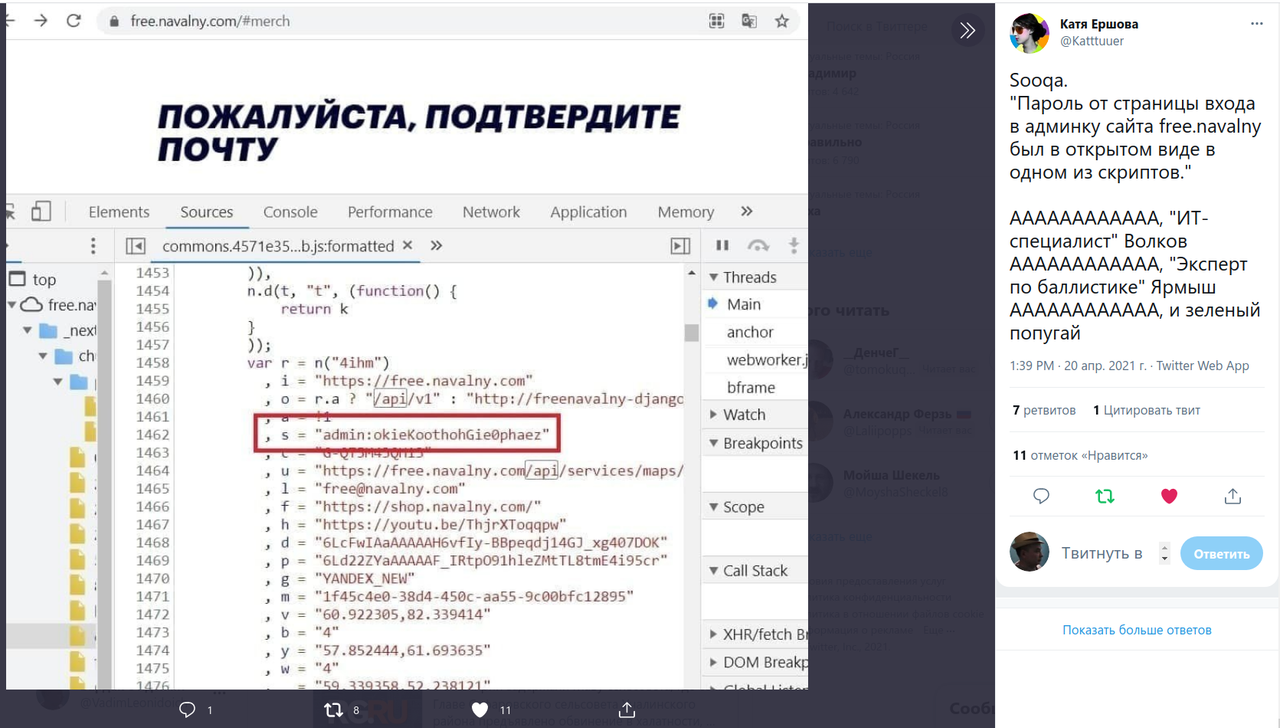Collapse the free.navalny domain tree node
Image resolution: width=1280 pixels, height=728 pixels.
click(13, 305)
